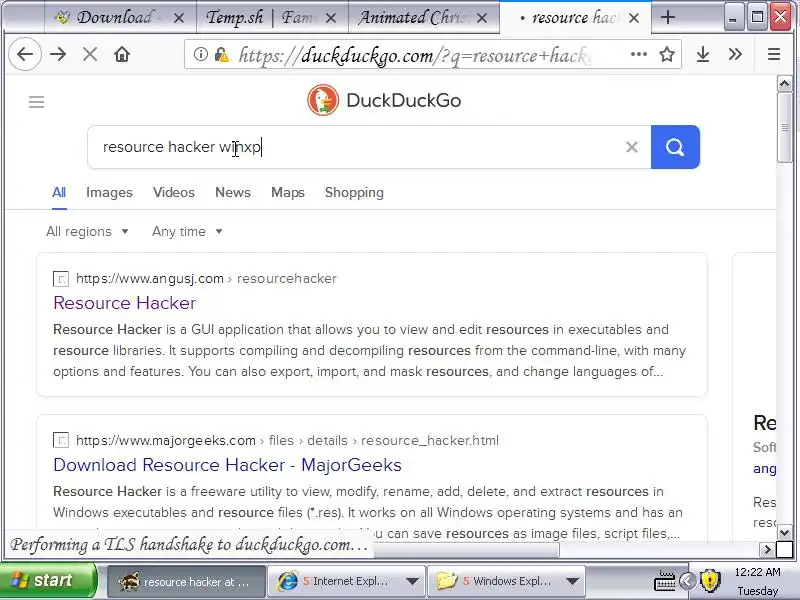Click majorgeeks.com result favicon
The image size is (800, 600).
[61, 440]
